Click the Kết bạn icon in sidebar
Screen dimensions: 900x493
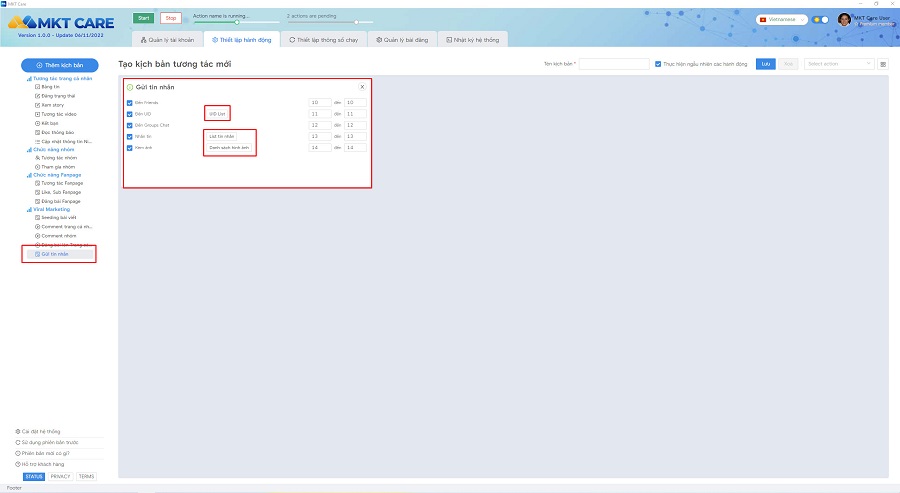[x=37, y=123]
